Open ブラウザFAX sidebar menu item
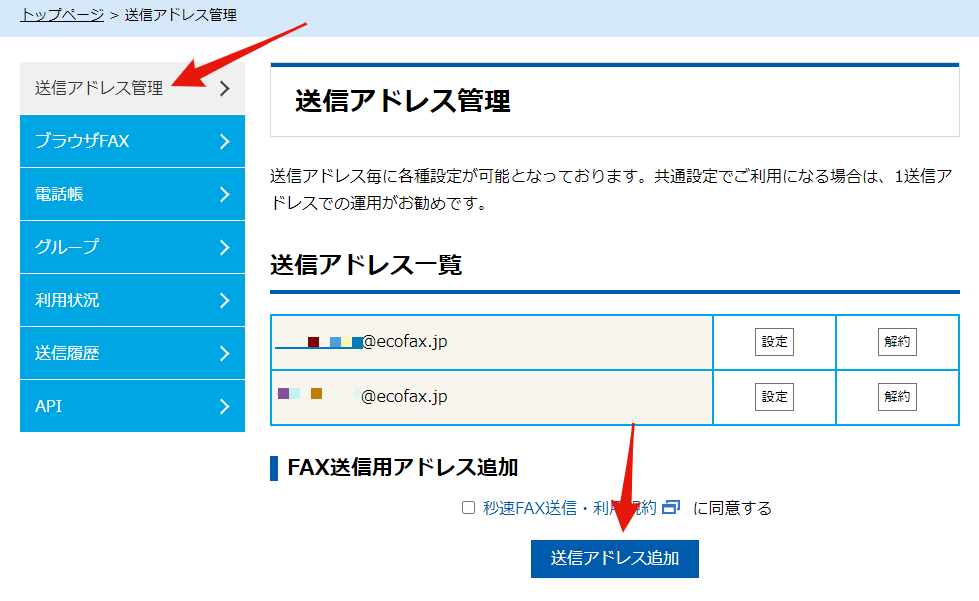Screen dimensions: 979x601 point(132,141)
